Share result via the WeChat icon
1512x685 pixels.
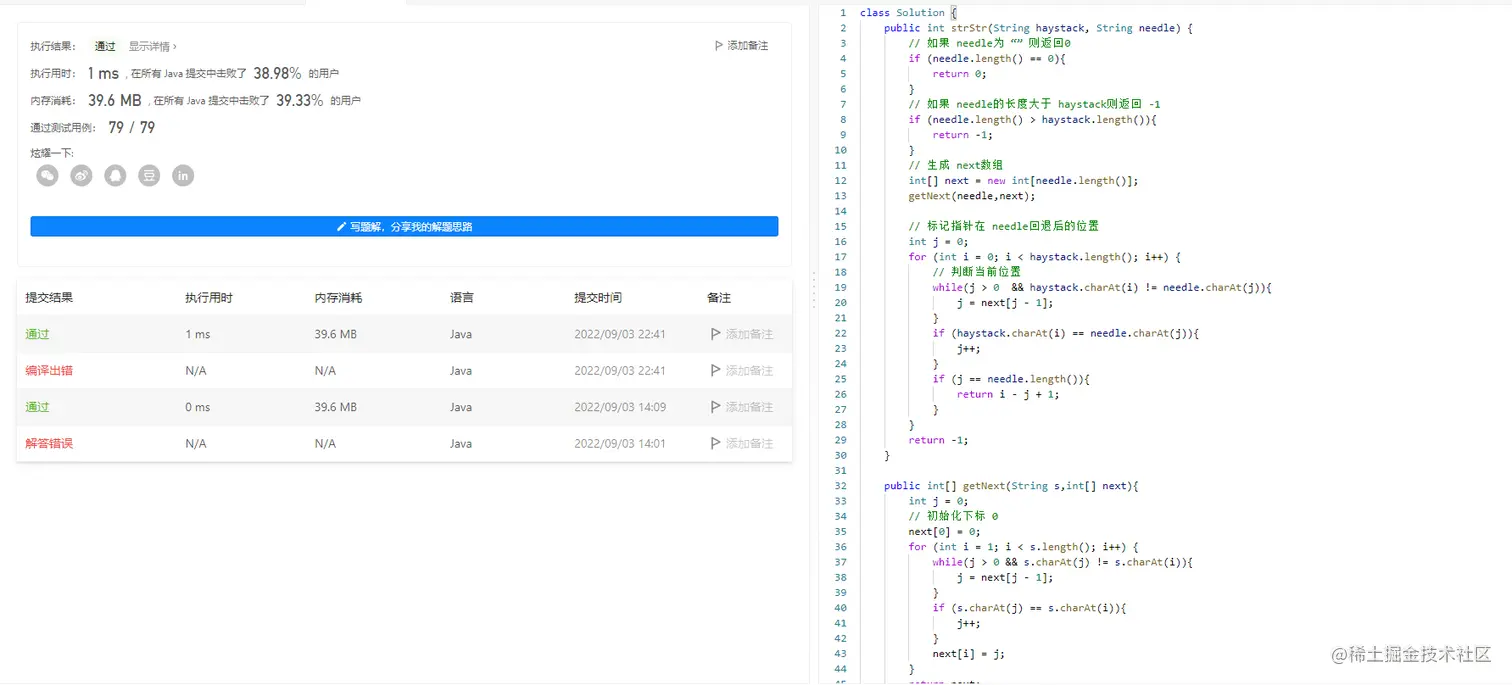pyautogui.click(x=47, y=176)
